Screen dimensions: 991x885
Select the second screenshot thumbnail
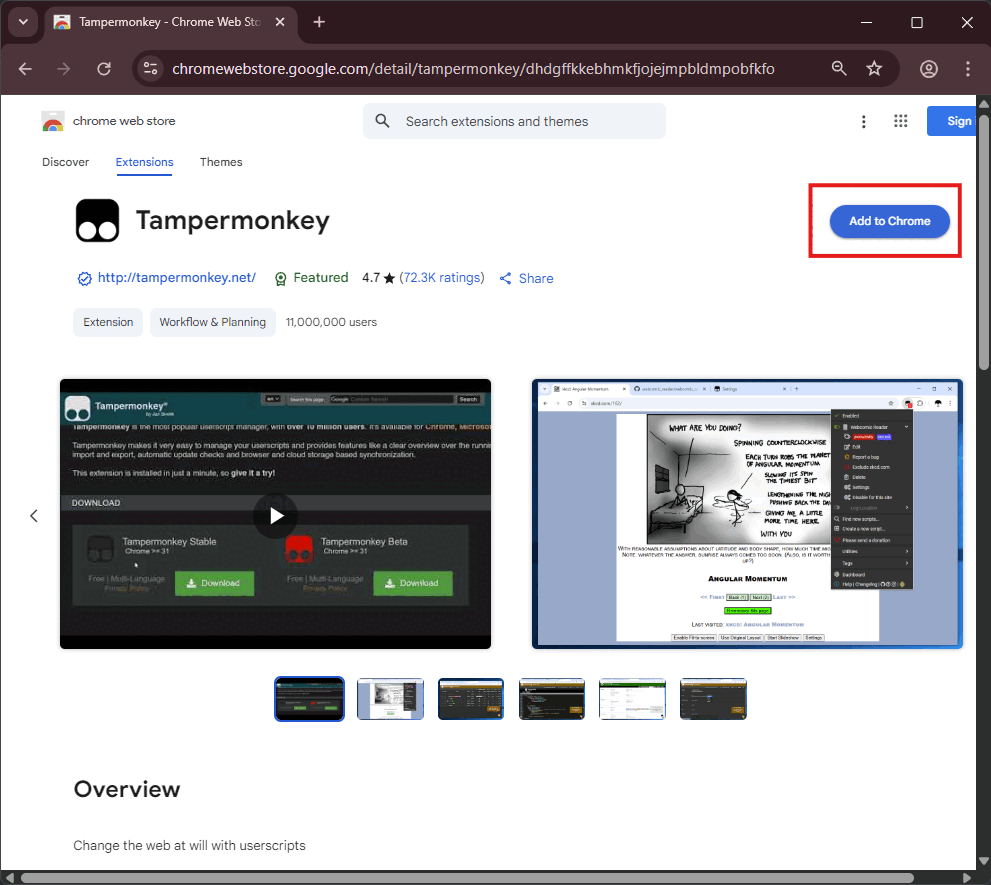click(390, 699)
